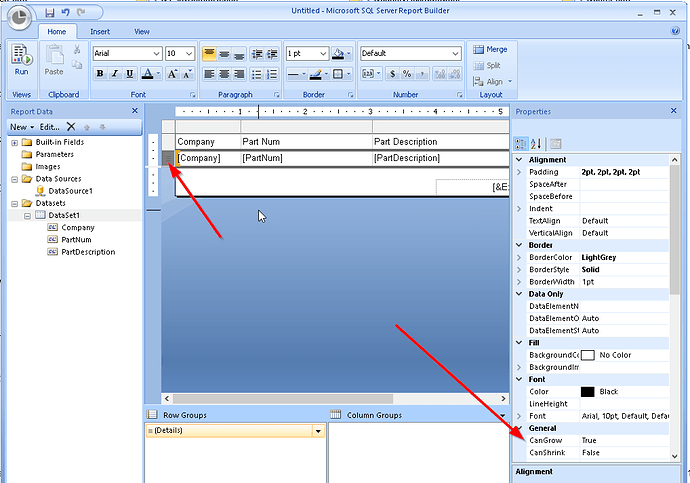This screenshot has width=690, height=483.
Task: Click the Decrease Decimals icon
Action: click(x=455, y=73)
